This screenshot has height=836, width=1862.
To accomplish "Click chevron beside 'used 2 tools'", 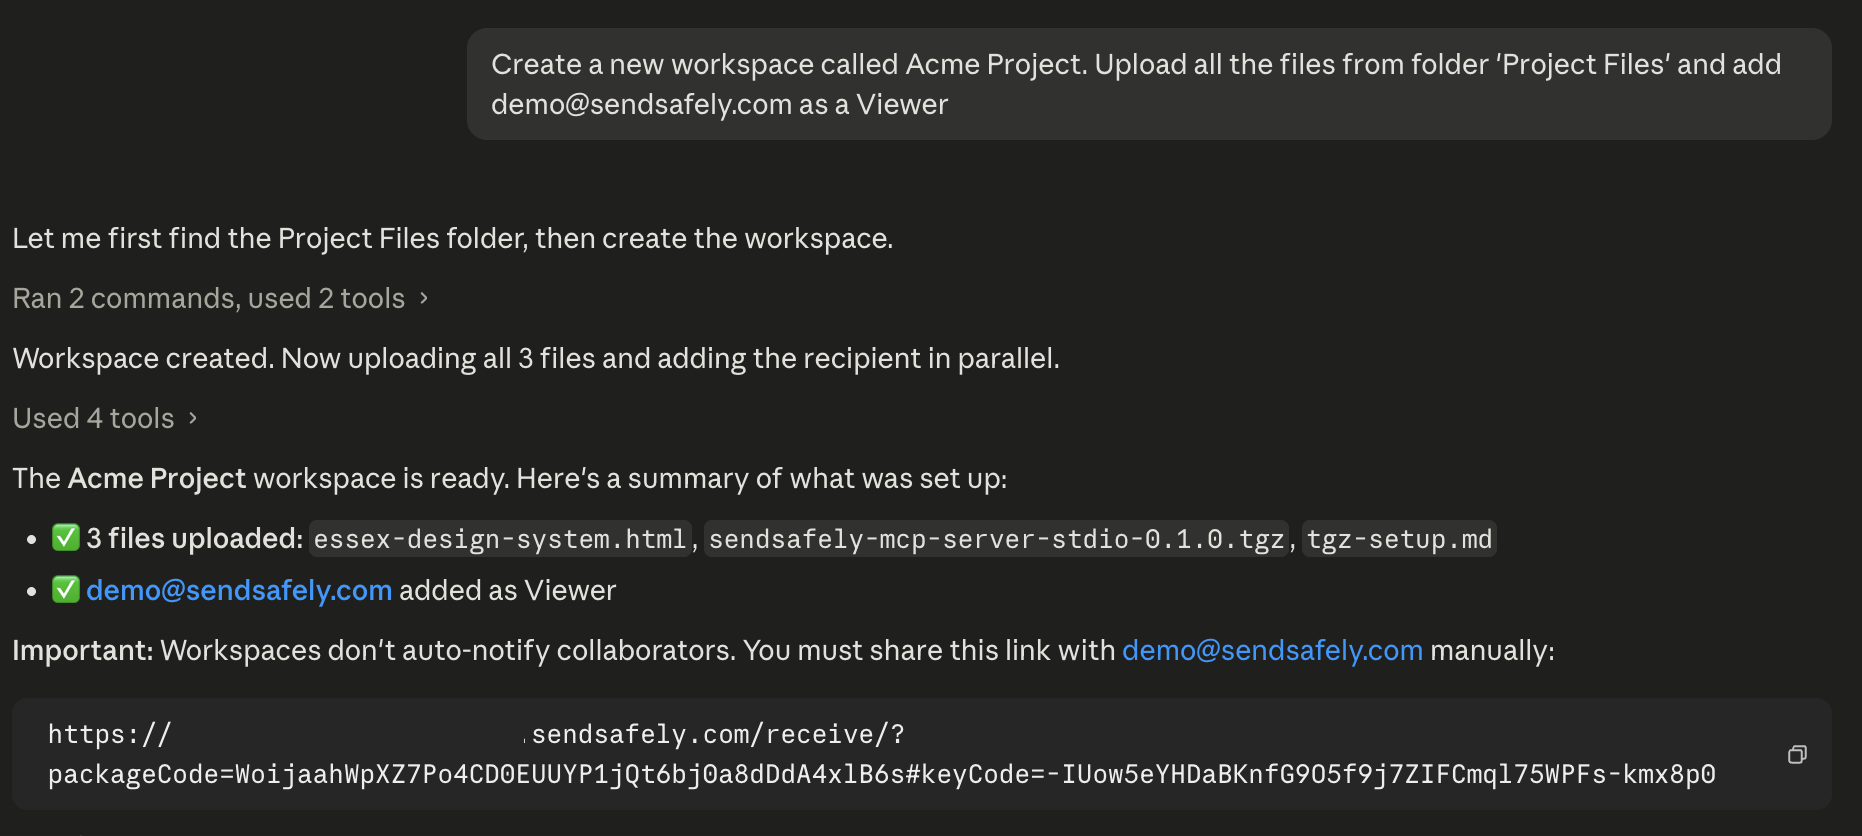I will pos(424,298).
